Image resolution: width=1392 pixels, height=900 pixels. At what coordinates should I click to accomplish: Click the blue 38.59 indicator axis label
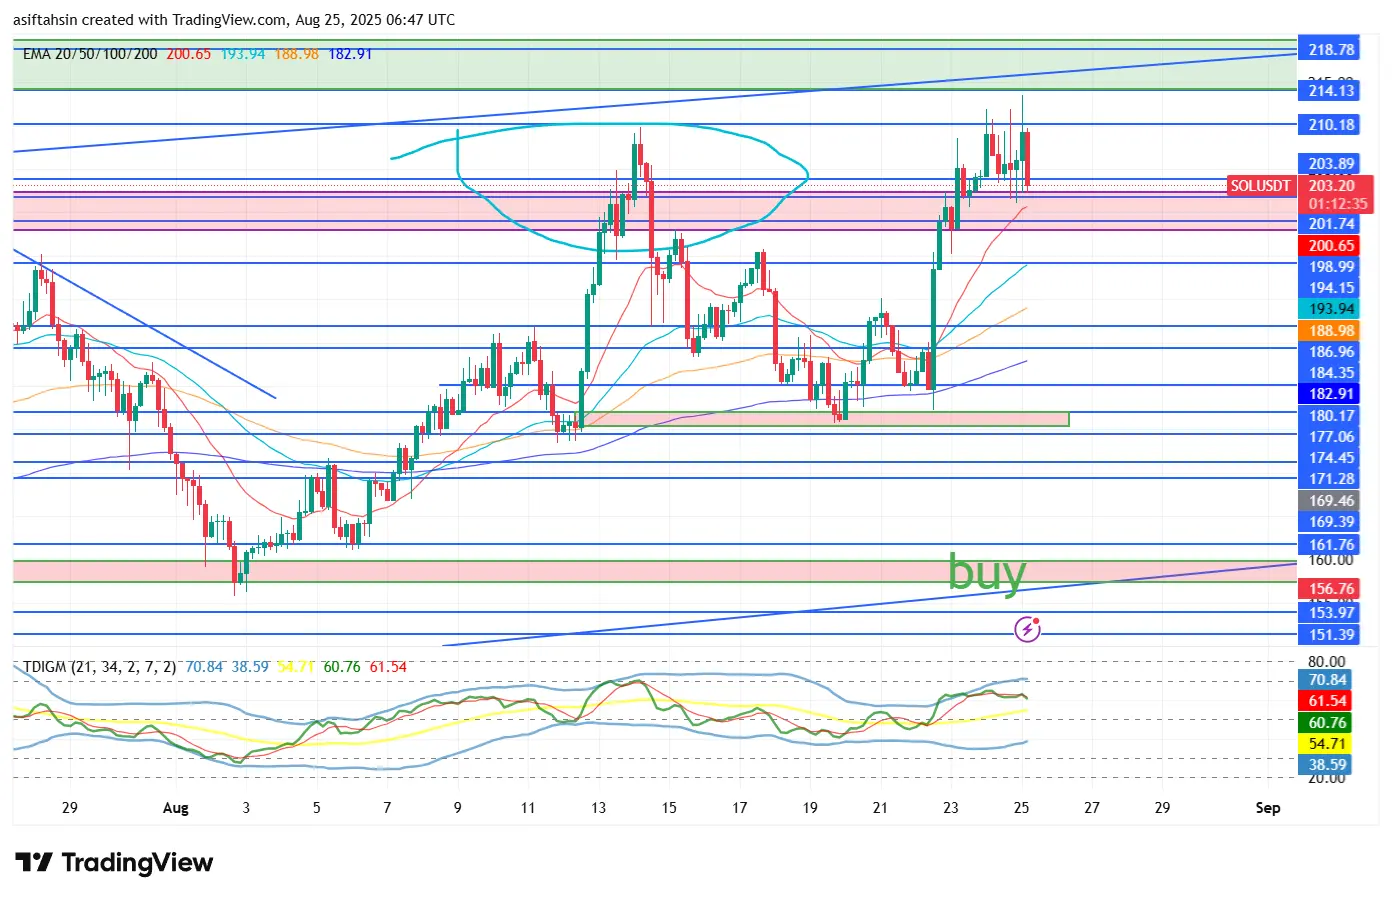(x=1327, y=765)
